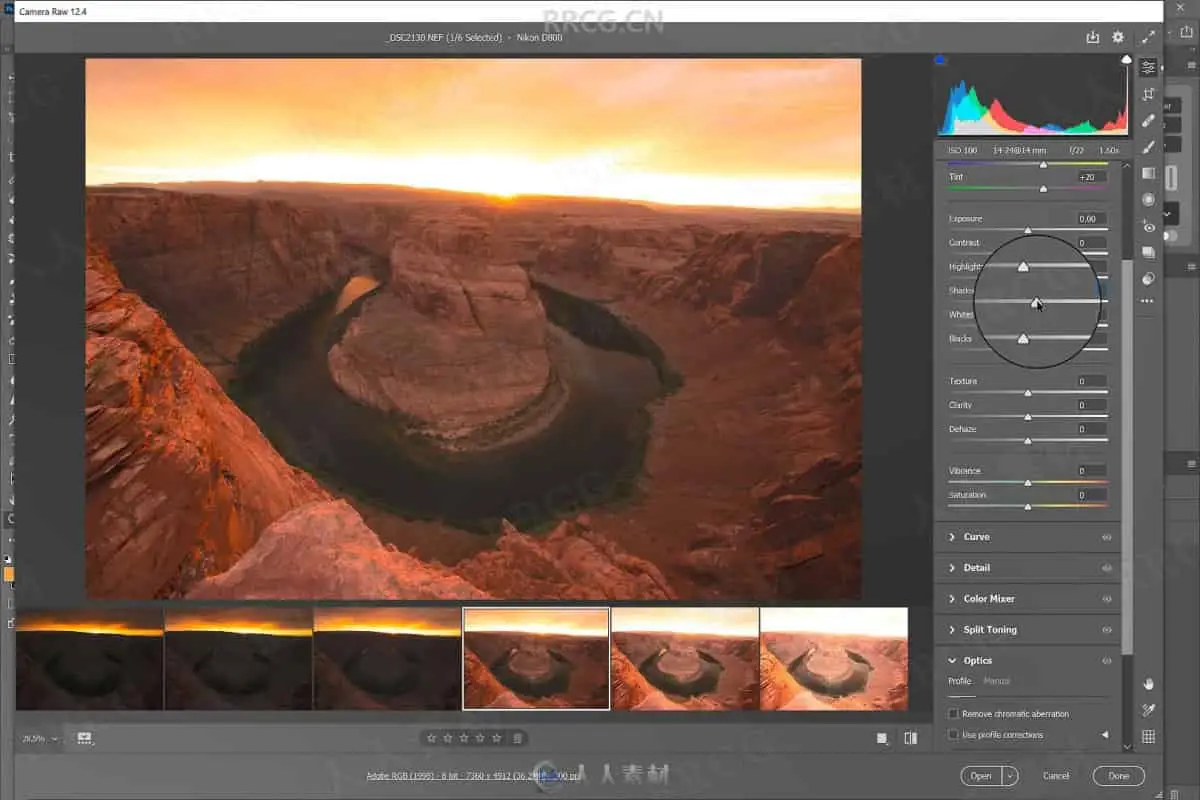Enable Use profile corrections checkbox
1200x800 pixels.
coord(953,735)
